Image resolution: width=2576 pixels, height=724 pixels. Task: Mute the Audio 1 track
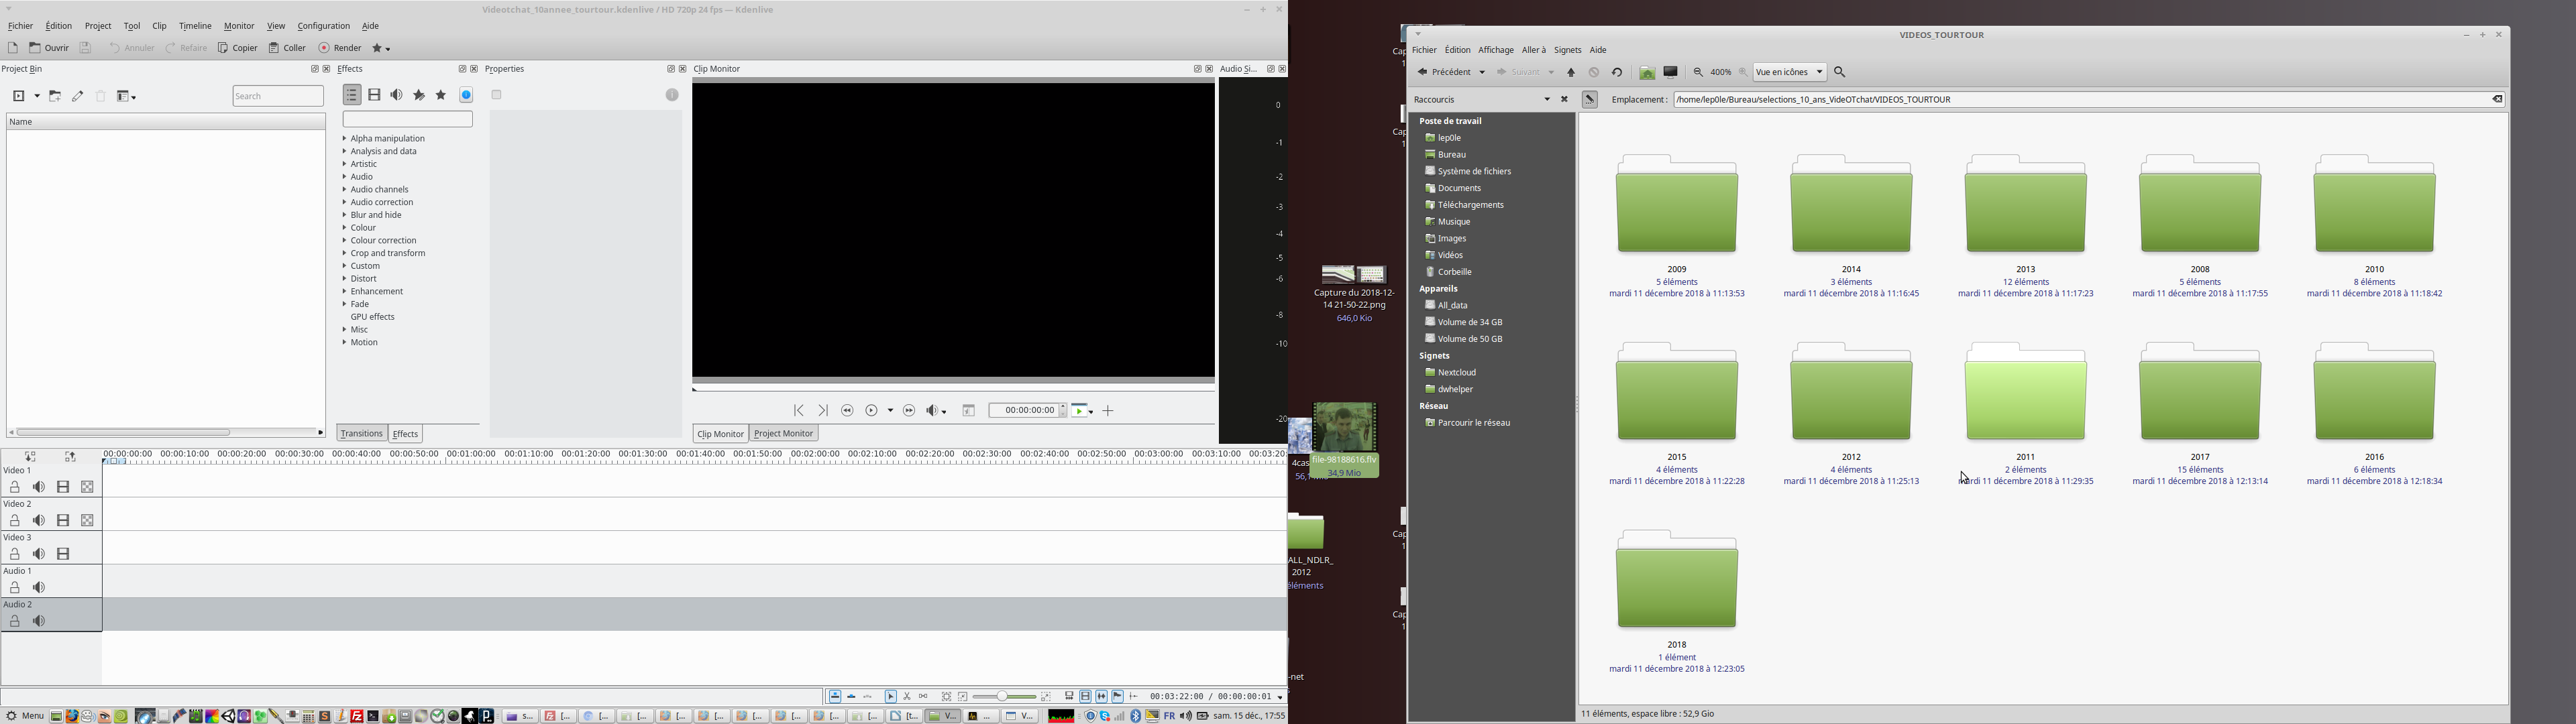39,588
